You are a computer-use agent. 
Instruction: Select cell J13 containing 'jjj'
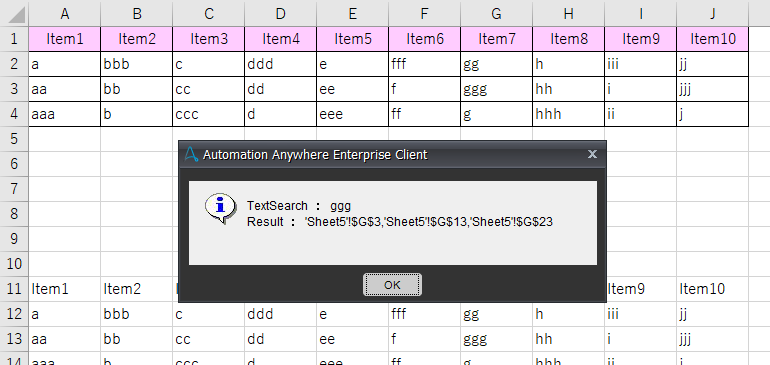point(713,339)
